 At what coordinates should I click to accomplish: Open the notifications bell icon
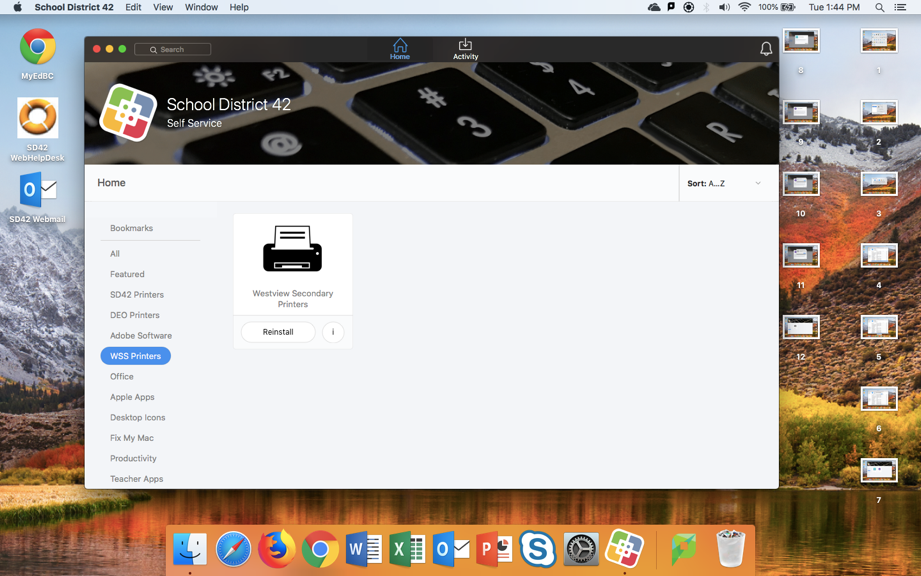click(765, 49)
